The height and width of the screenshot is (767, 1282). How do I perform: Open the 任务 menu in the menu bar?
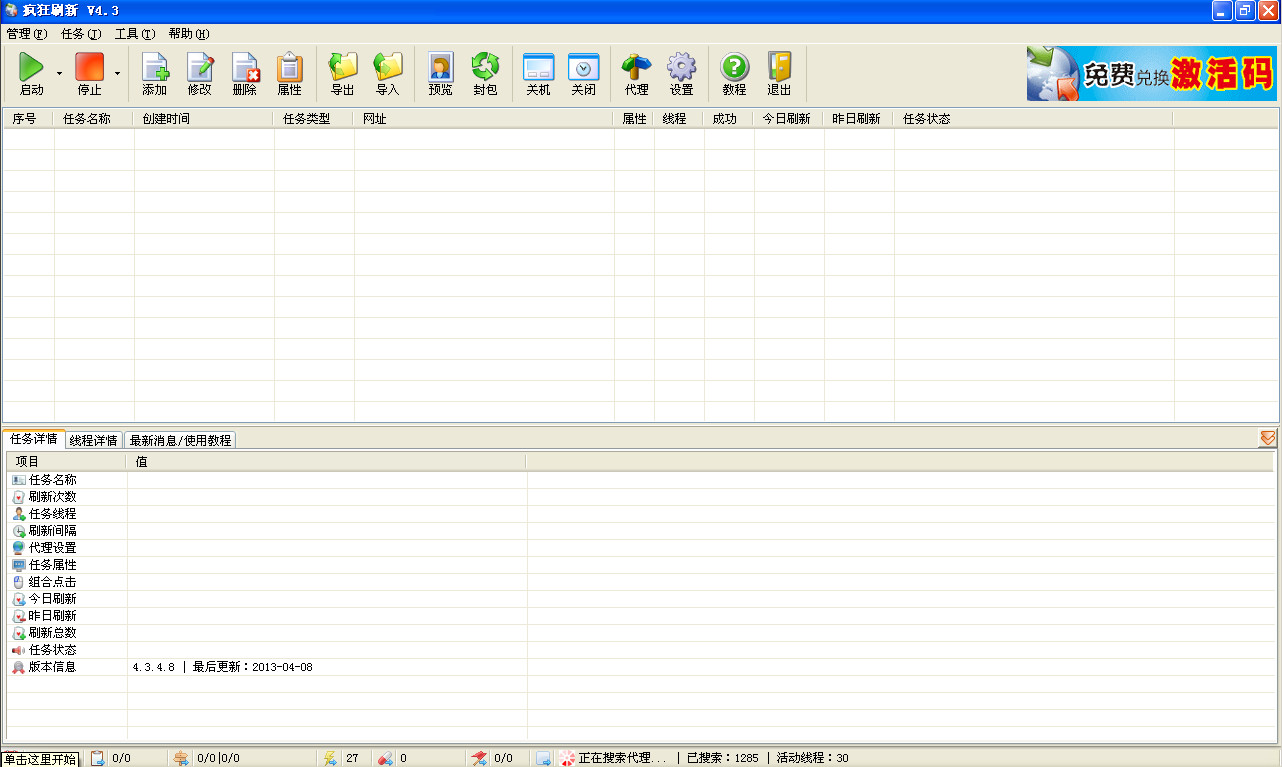81,34
